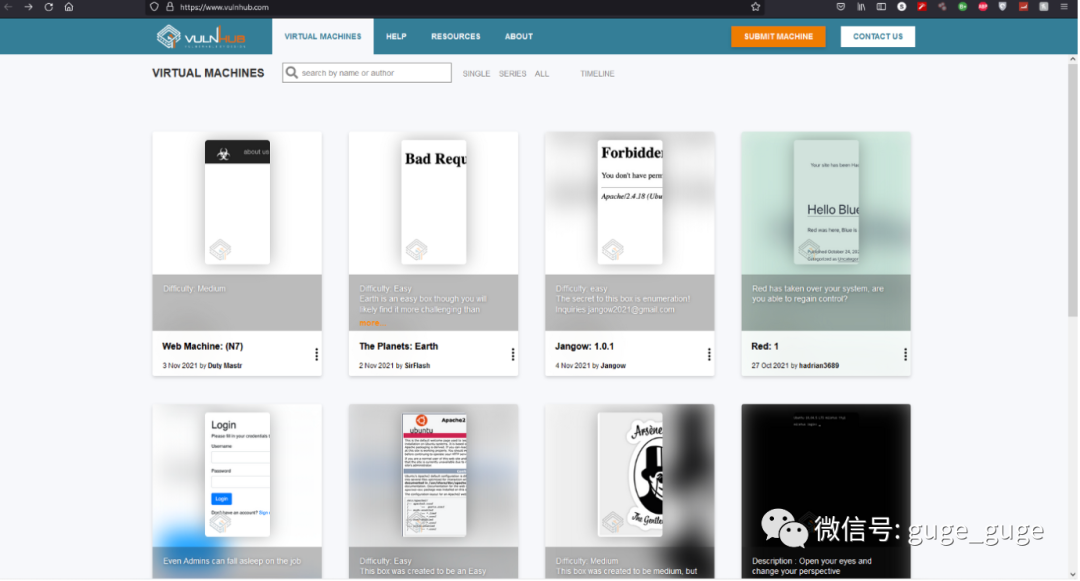View author Duty Mastr's profile
Image resolution: width=1080 pixels, height=581 pixels.
(225, 366)
